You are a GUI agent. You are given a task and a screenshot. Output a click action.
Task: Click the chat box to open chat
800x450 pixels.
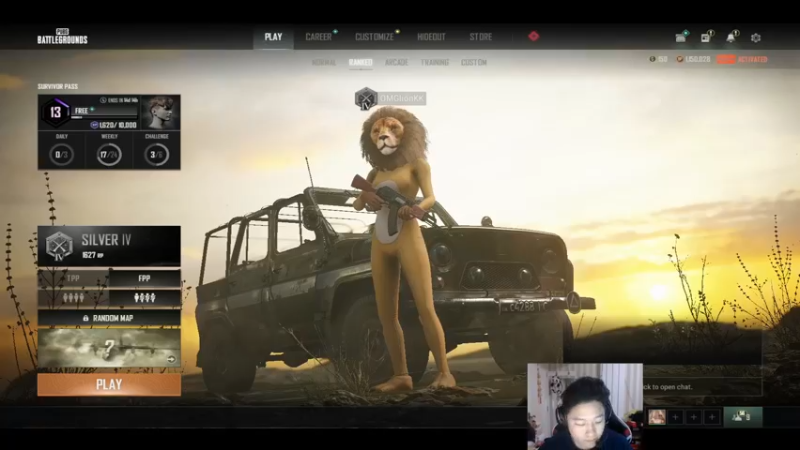point(702,387)
